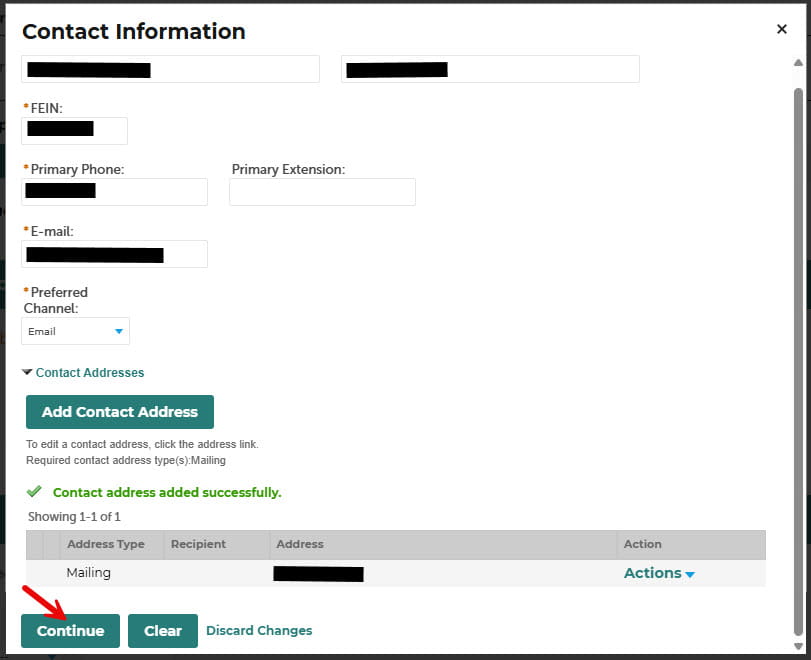
Task: Click the green success checkmark icon
Action: (34, 491)
